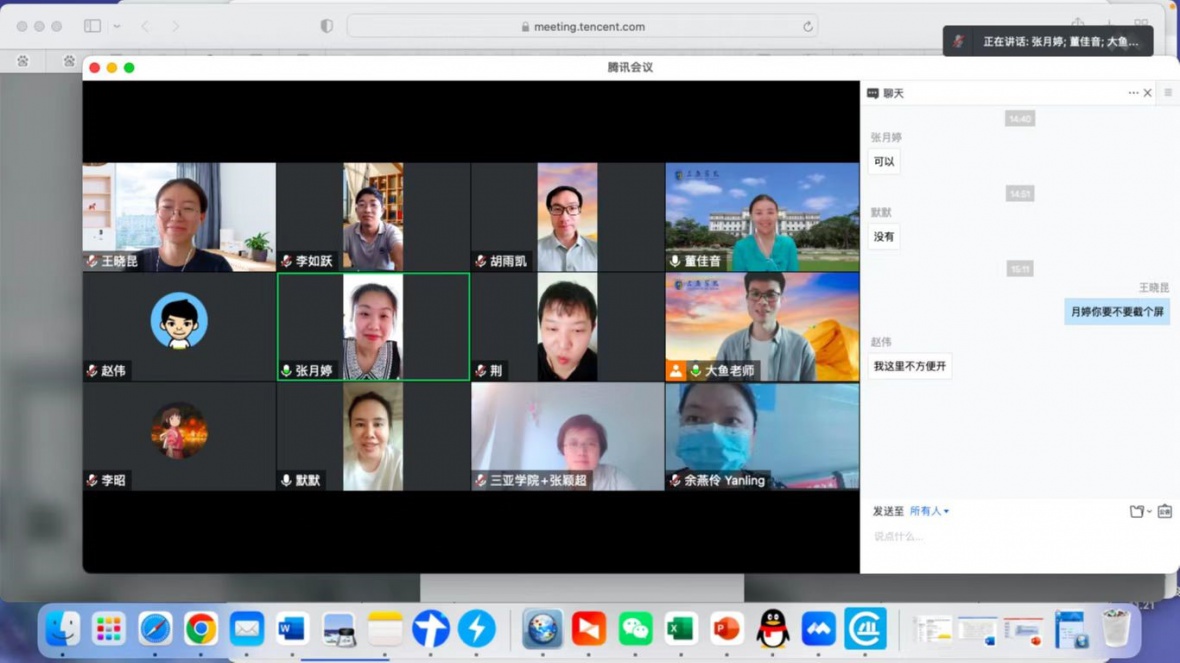
Task: Click the speaking indicator banner 正在讲话
Action: point(1047,42)
